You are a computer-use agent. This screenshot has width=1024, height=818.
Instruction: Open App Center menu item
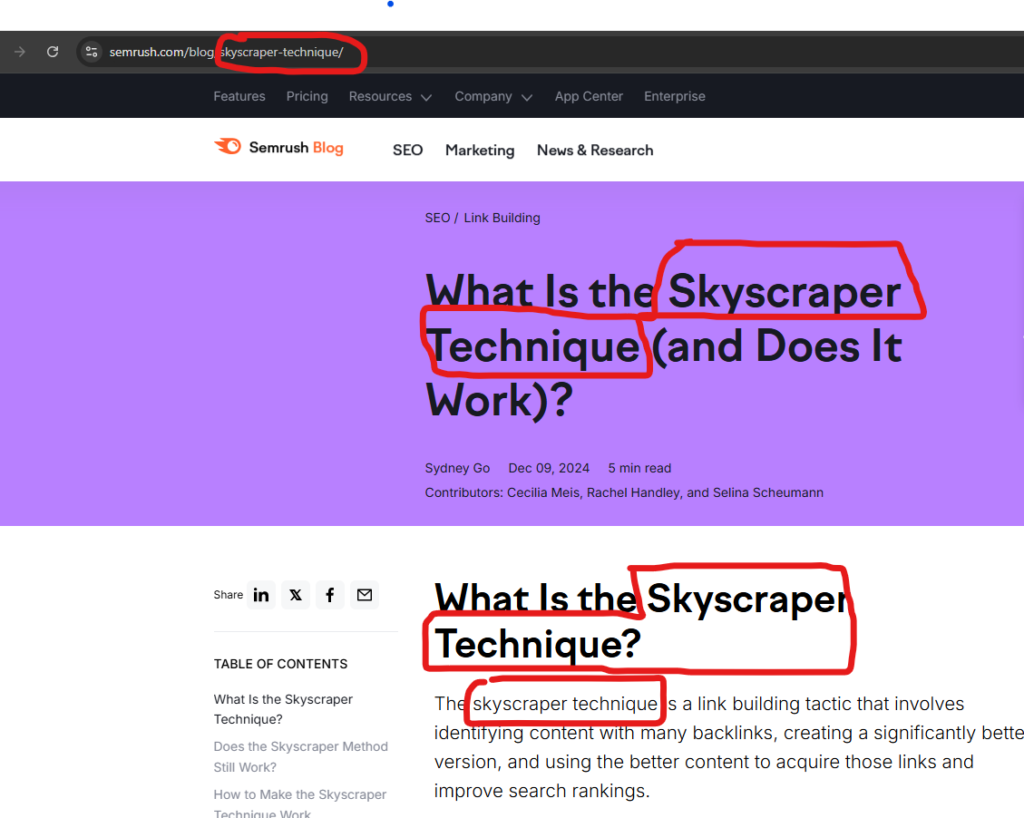tap(589, 96)
